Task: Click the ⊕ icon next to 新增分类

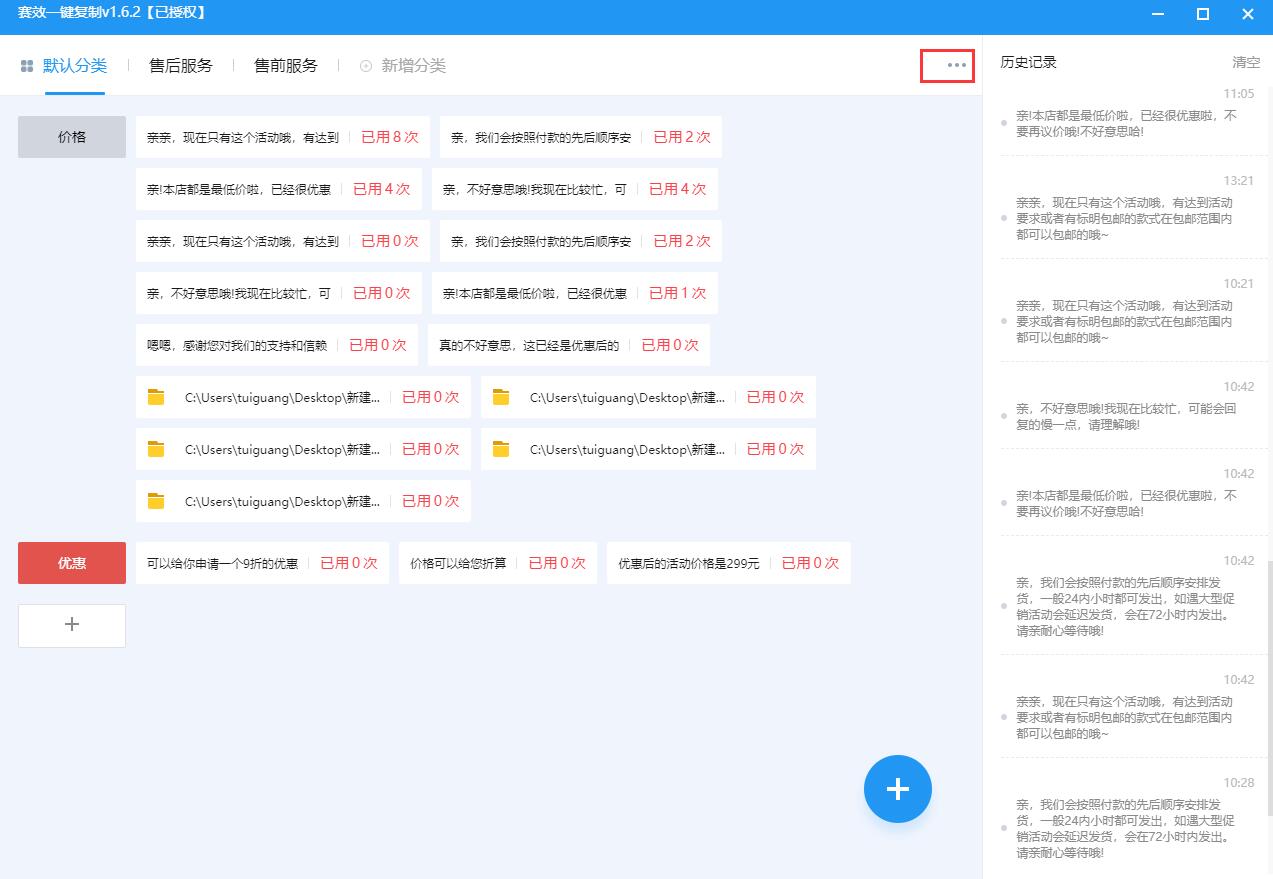Action: pos(364,65)
